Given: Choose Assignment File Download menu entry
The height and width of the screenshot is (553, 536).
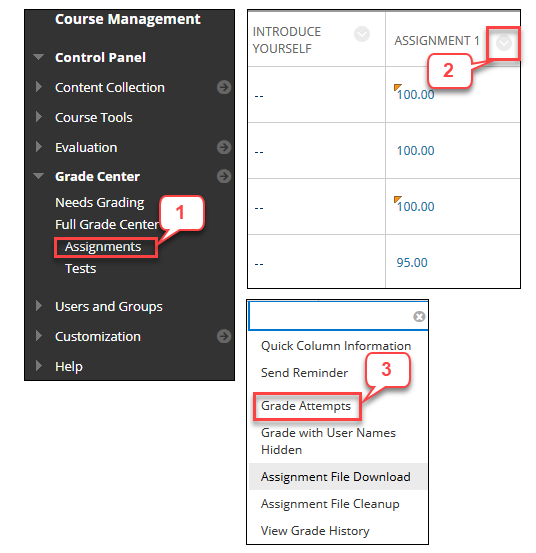Looking at the screenshot, I should coord(336,477).
